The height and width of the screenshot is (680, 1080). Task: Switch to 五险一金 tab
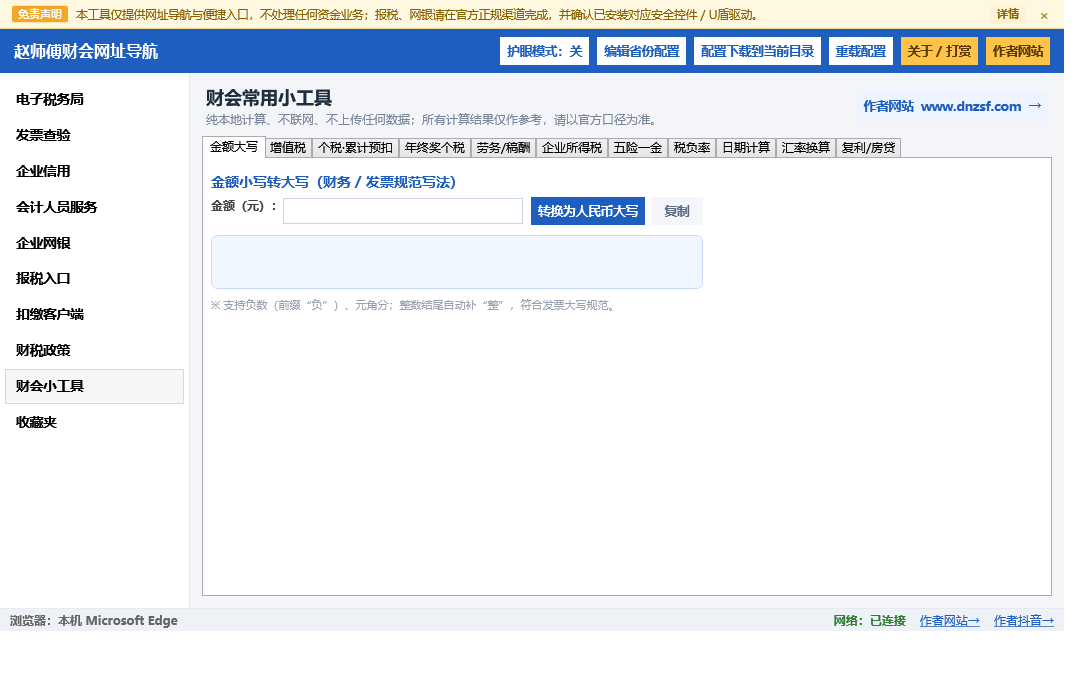(x=638, y=147)
